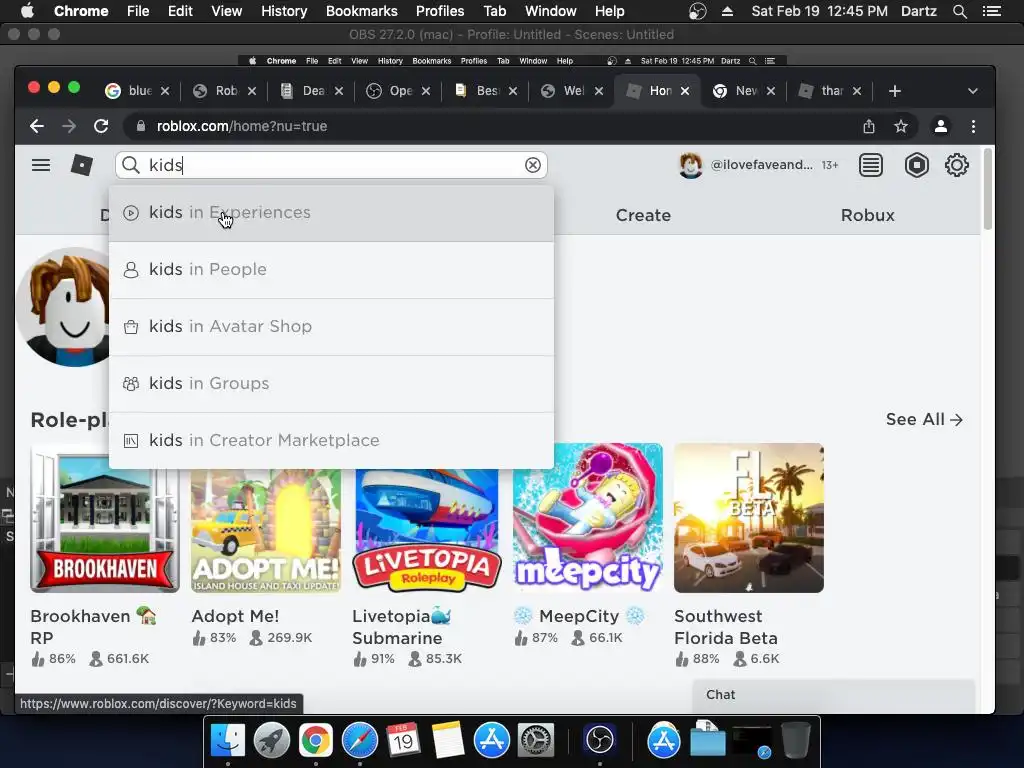Click See All for Role-playing games
1024x768 pixels.
[x=924, y=419]
